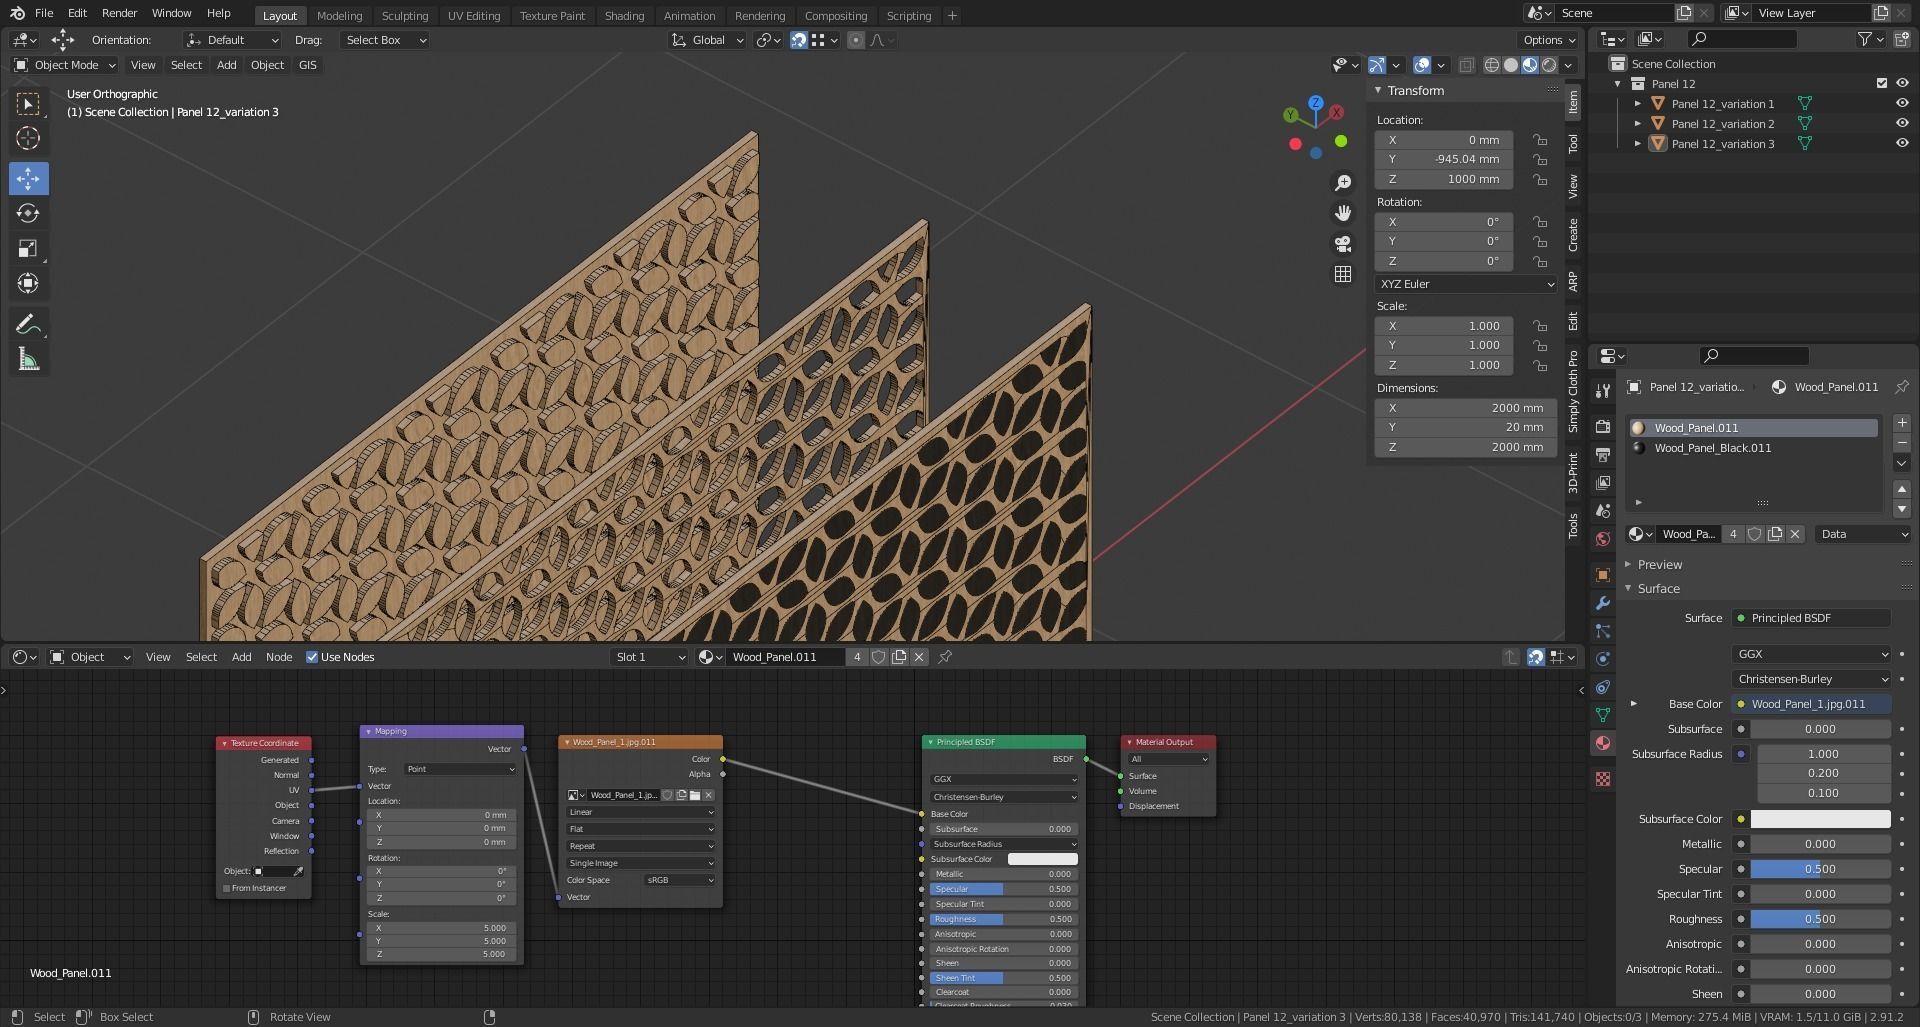Expand Panel 12_variation 1 in outliner

pyautogui.click(x=1637, y=104)
